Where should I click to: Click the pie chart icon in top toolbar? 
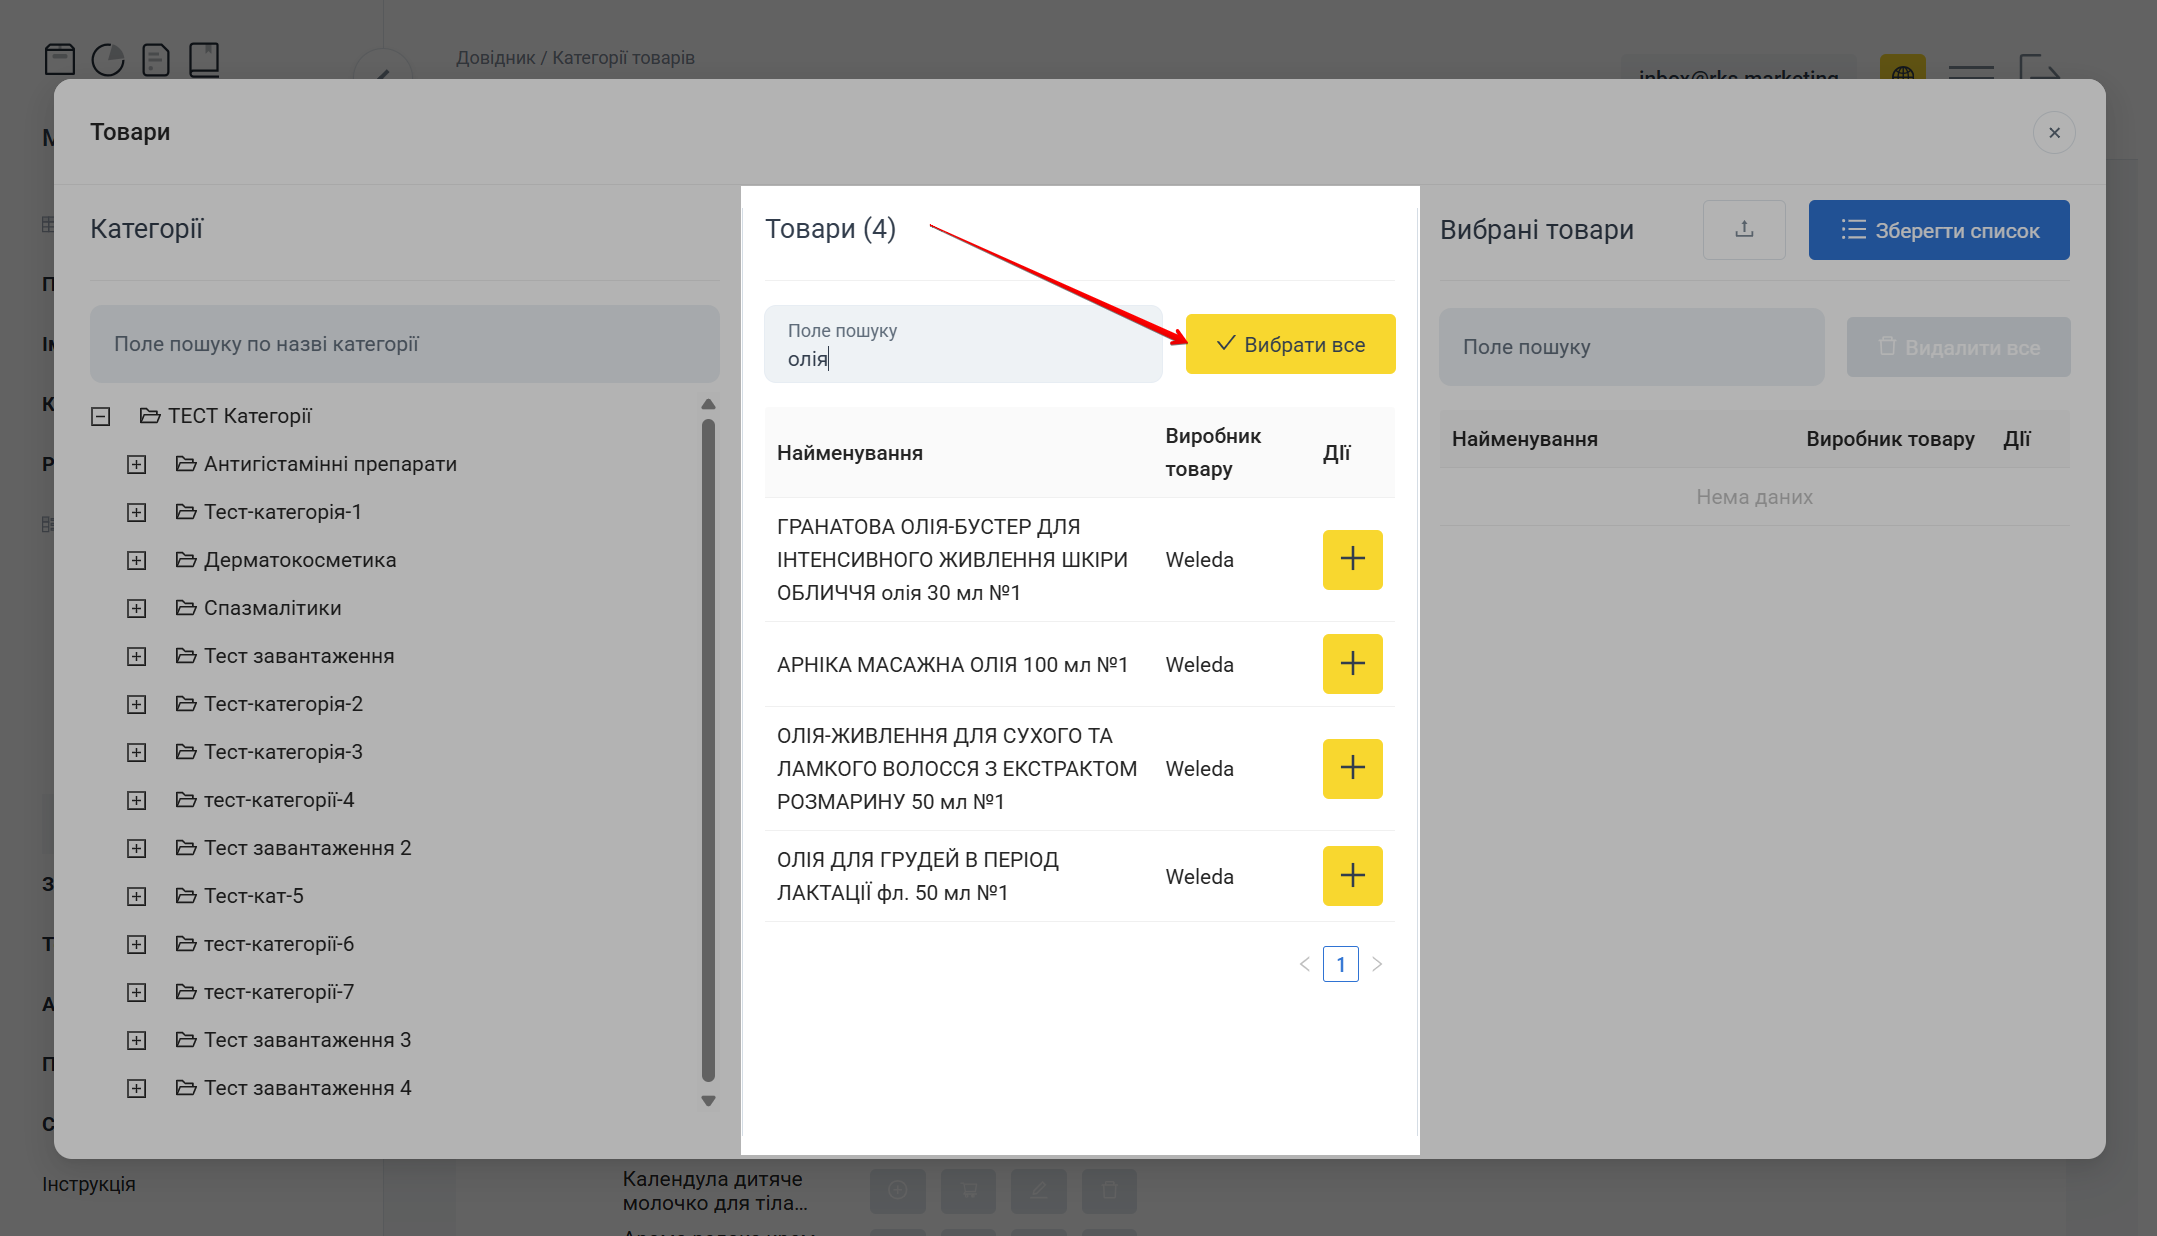(x=108, y=60)
